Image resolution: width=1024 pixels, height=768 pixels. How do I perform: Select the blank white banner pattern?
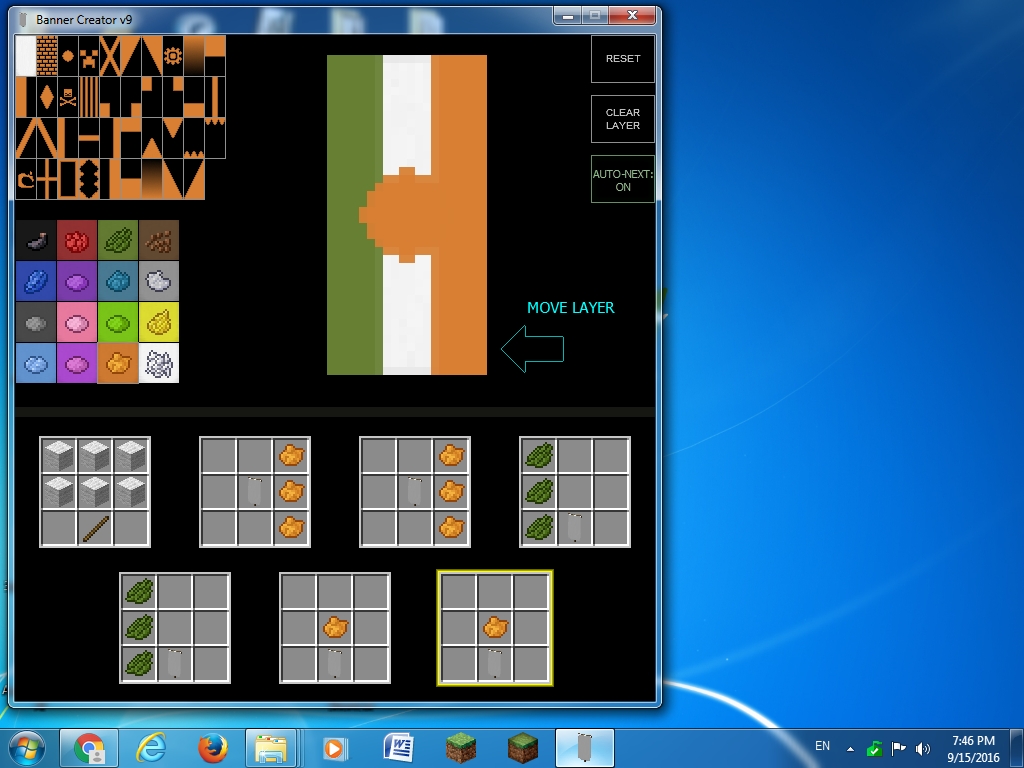click(25, 54)
